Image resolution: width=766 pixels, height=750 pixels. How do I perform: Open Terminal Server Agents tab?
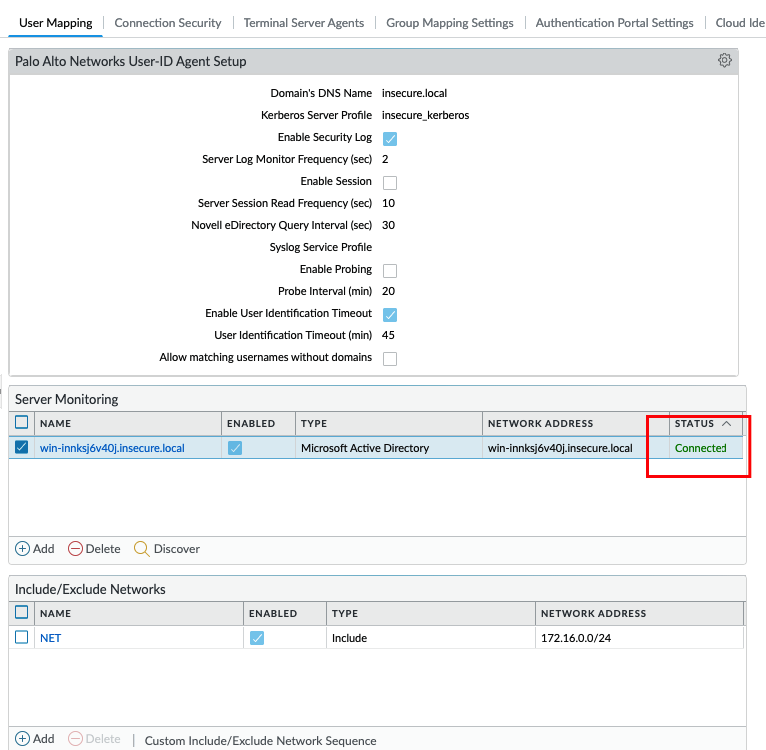[x=304, y=23]
